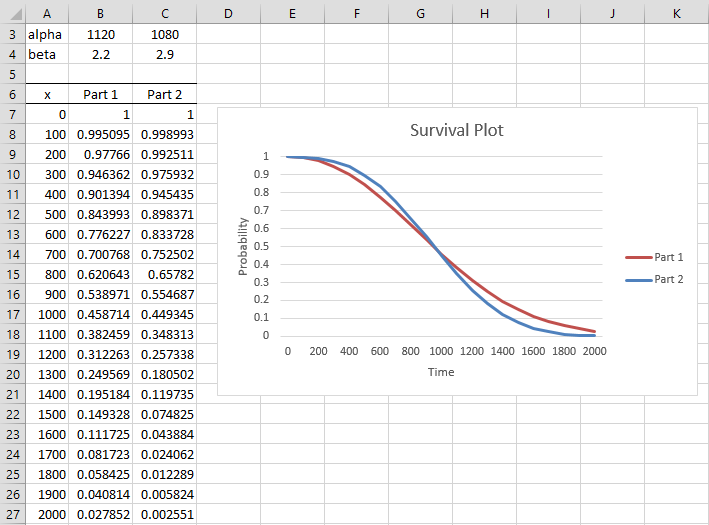Click the row 27 header
709x525 pixels.
tap(12, 514)
